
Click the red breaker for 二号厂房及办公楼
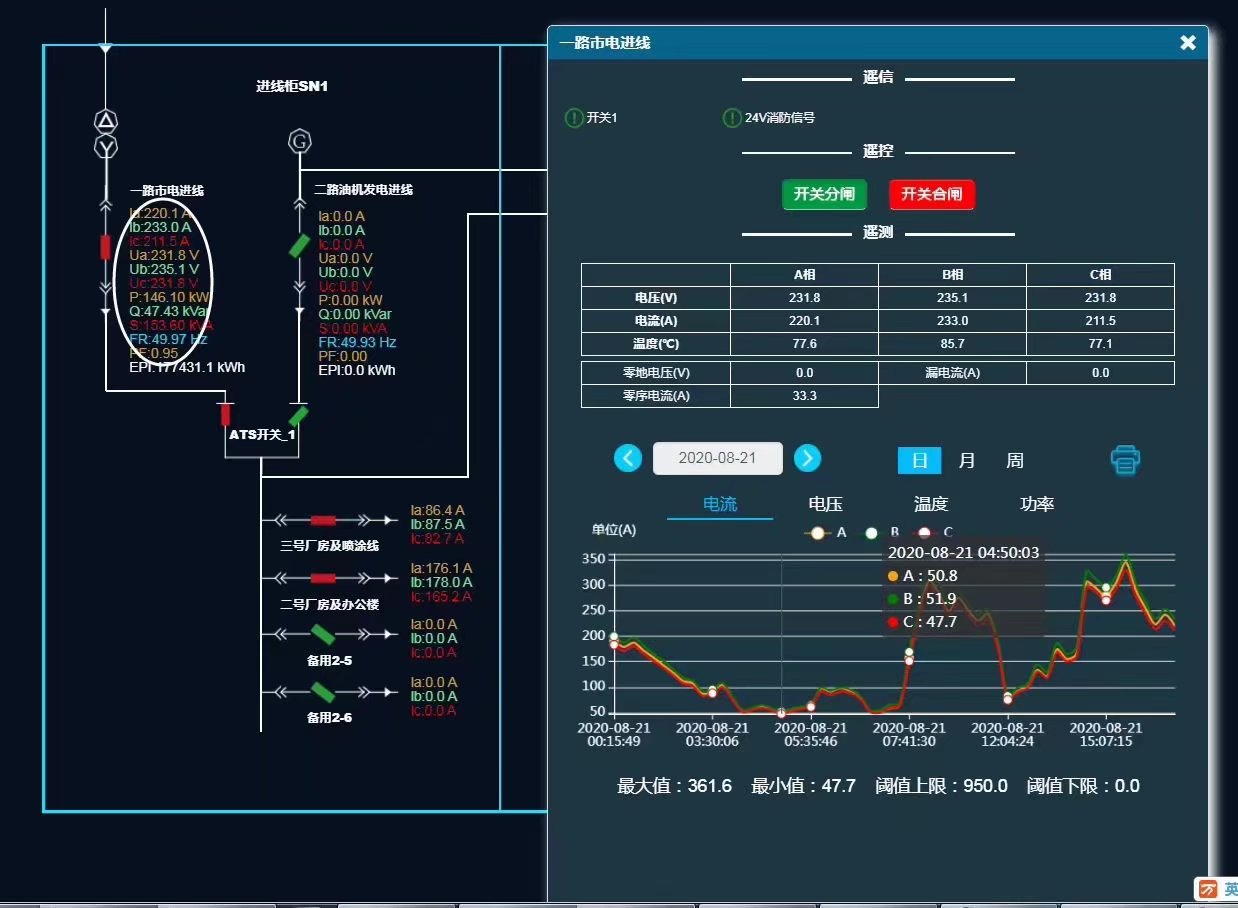point(323,578)
